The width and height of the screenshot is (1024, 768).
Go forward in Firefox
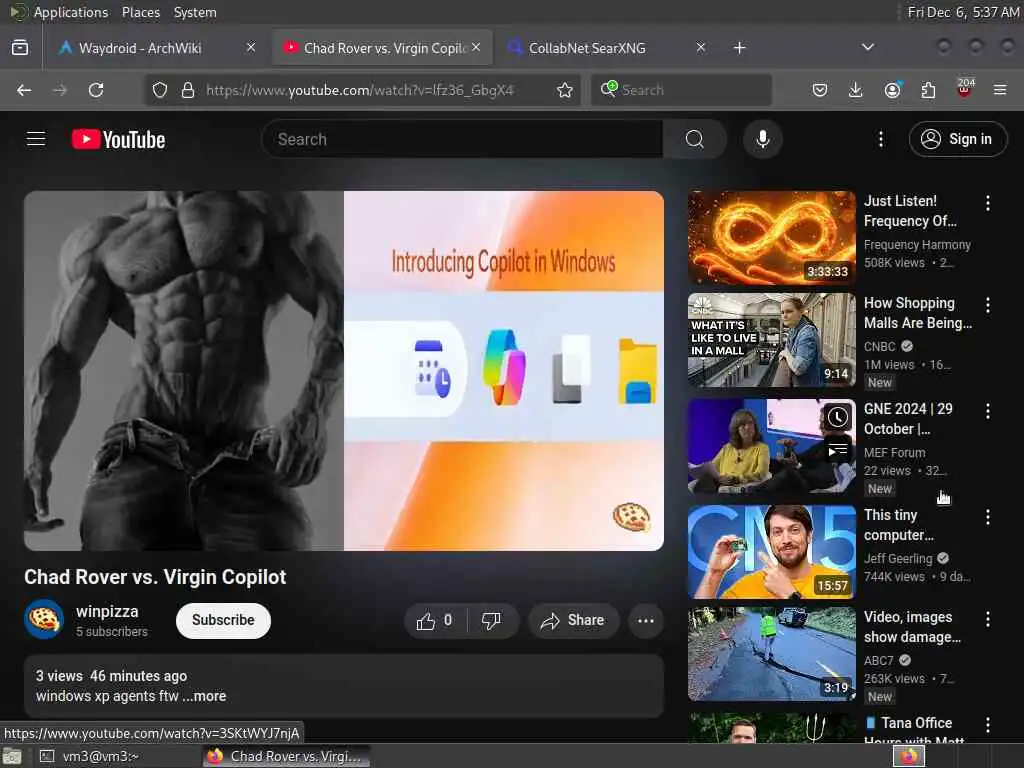pos(60,90)
